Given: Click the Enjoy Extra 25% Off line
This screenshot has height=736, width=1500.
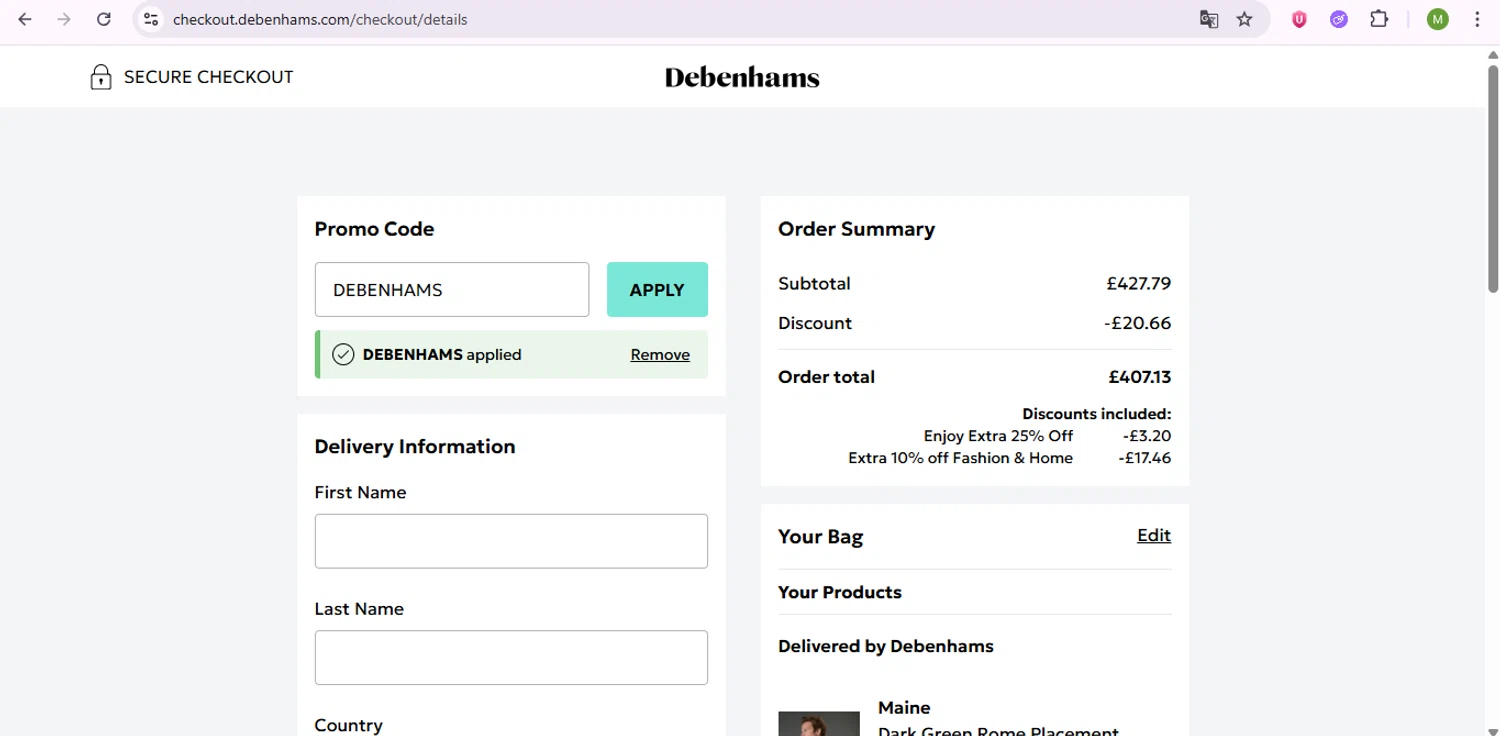Looking at the screenshot, I should (x=998, y=436).
